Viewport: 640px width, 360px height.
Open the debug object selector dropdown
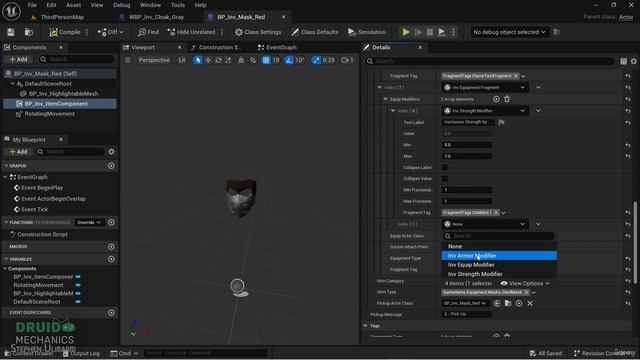point(509,32)
